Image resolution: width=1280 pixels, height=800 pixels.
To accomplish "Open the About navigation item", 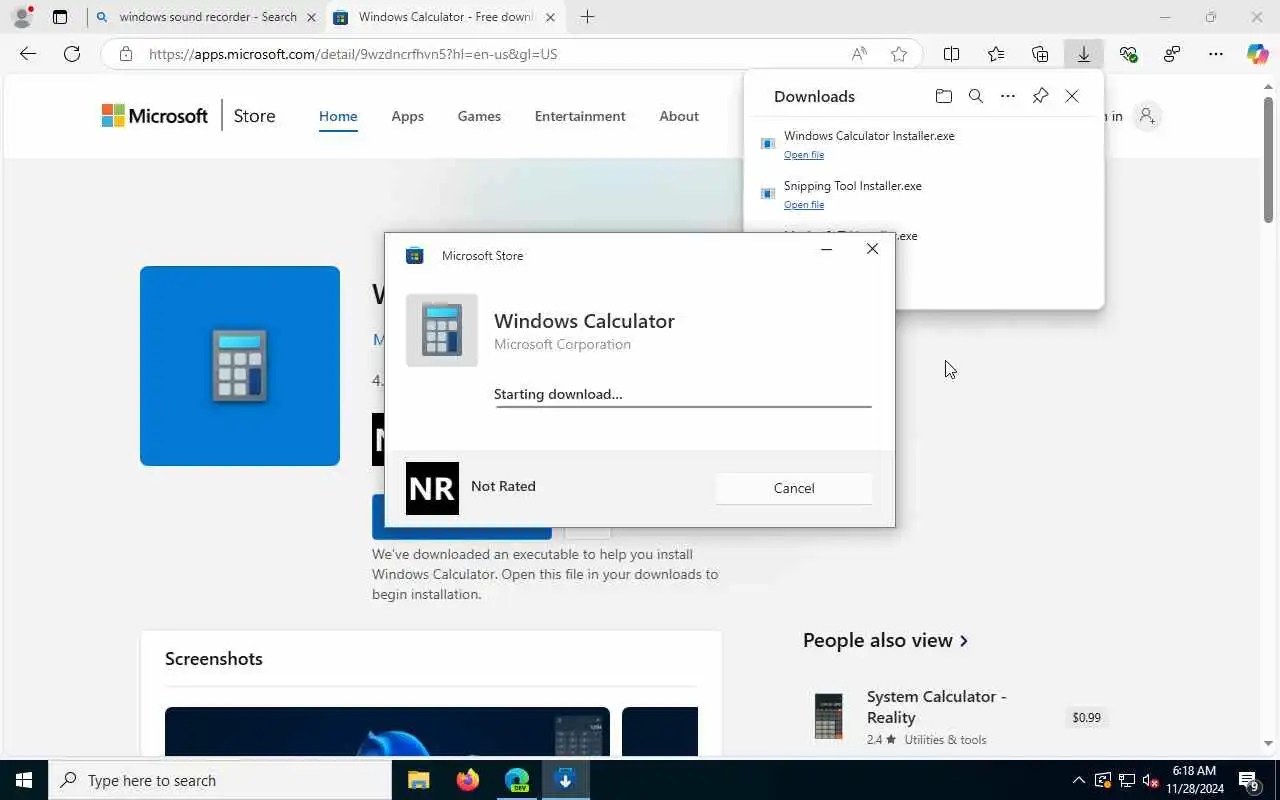I will click(x=679, y=116).
